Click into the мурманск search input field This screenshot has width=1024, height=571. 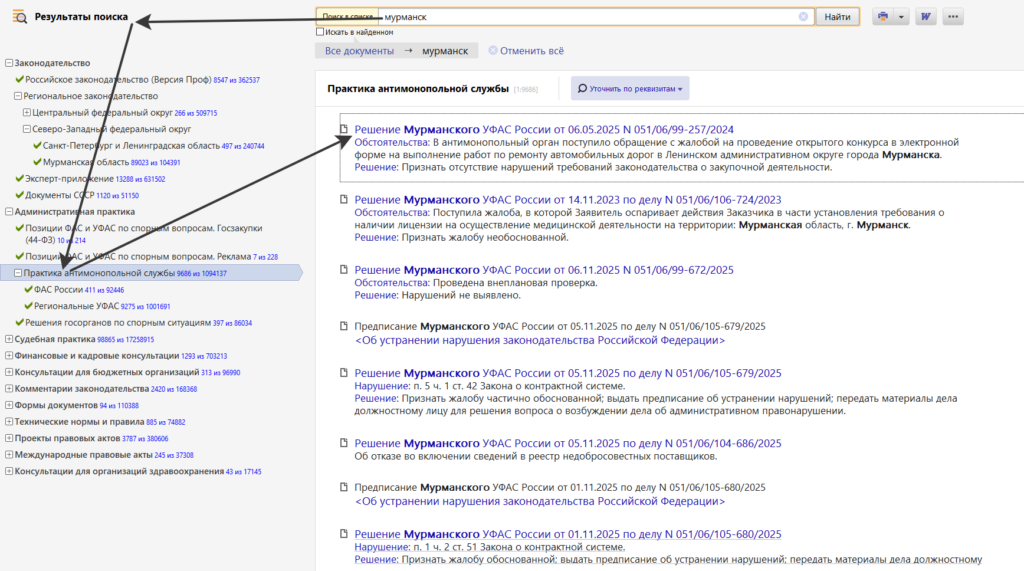pyautogui.click(x=590, y=17)
